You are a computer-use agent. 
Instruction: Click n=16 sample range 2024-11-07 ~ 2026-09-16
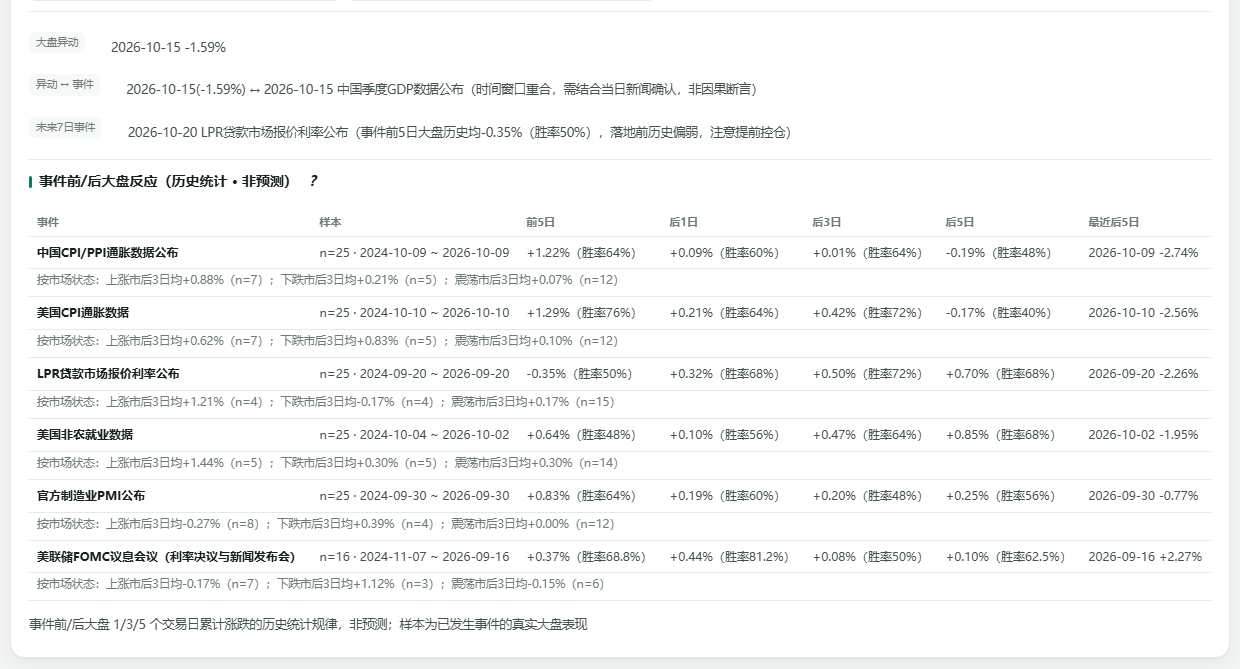[414, 557]
